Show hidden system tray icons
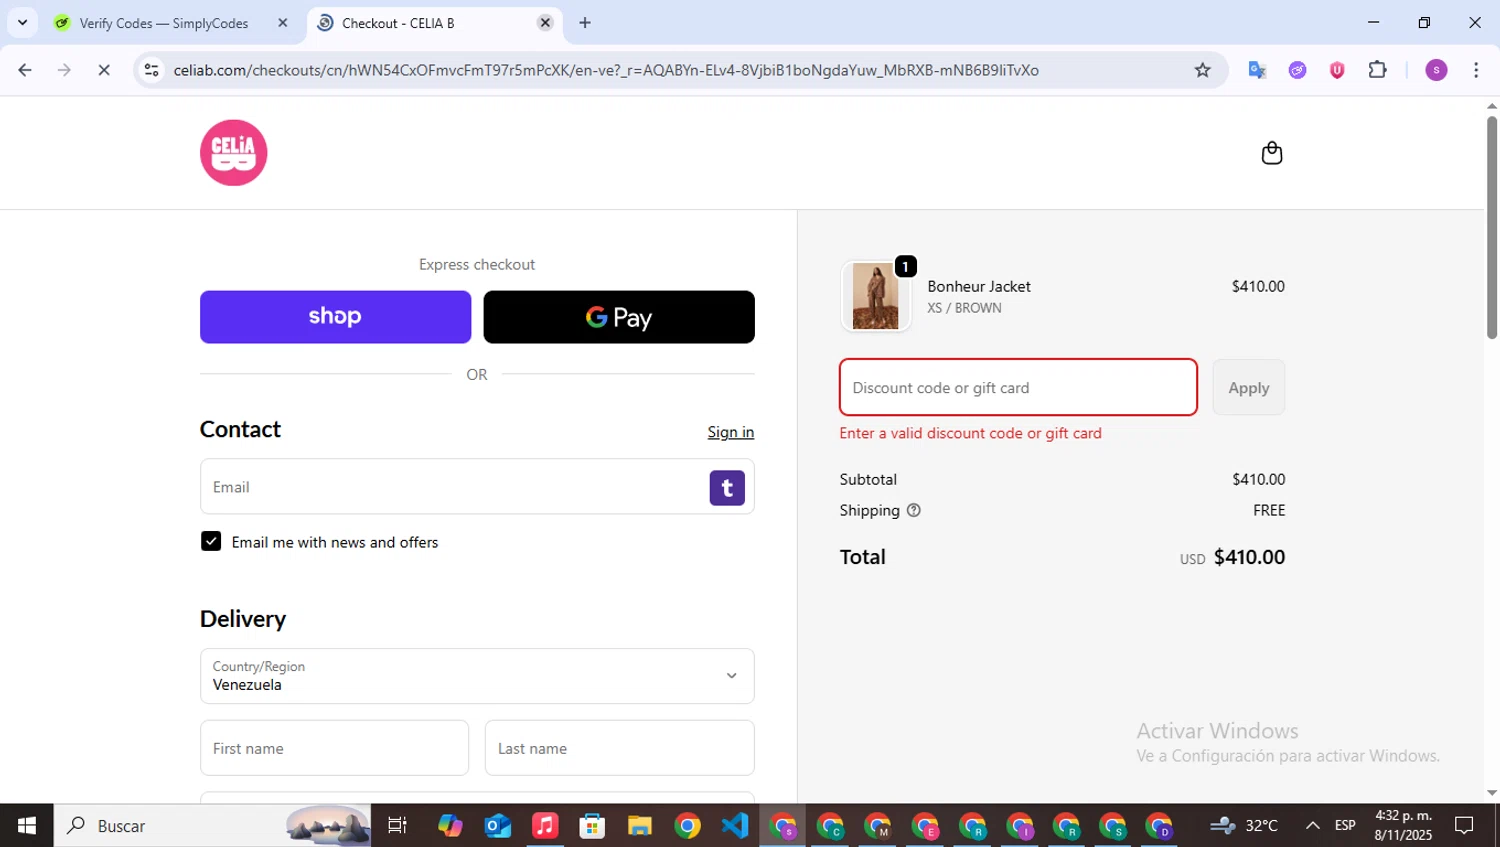This screenshot has height=847, width=1500. click(x=1312, y=826)
